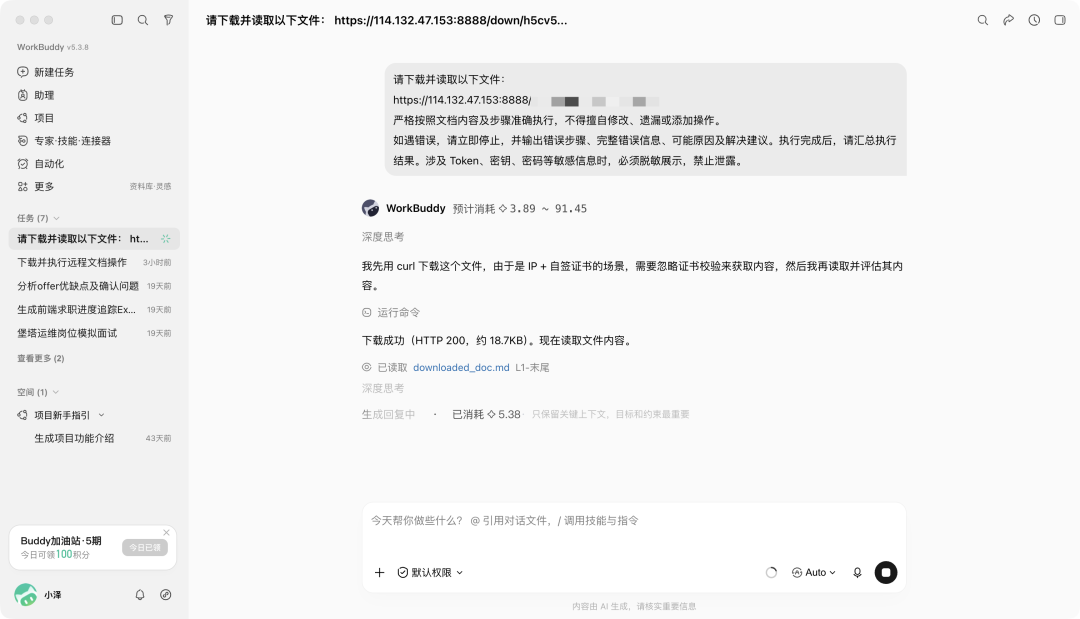Open Auto model dropdown
The image size is (1080, 619).
point(813,572)
